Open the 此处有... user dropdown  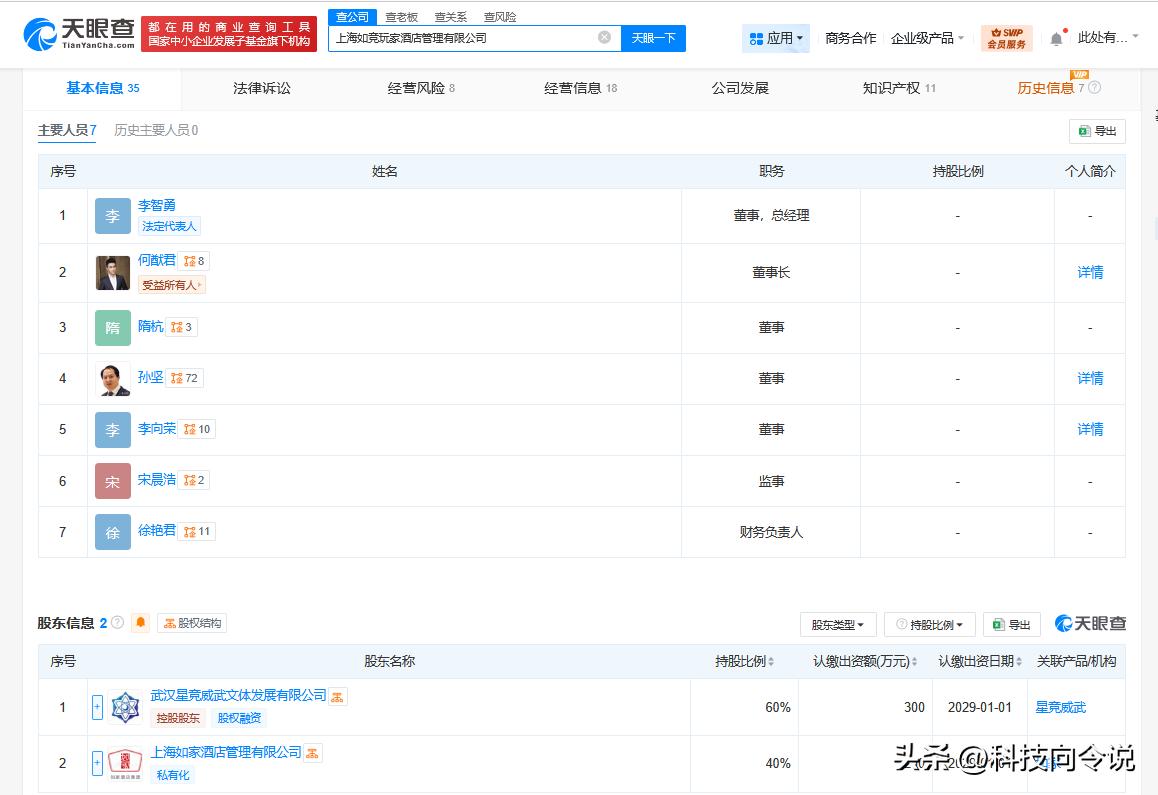pyautogui.click(x=1108, y=38)
